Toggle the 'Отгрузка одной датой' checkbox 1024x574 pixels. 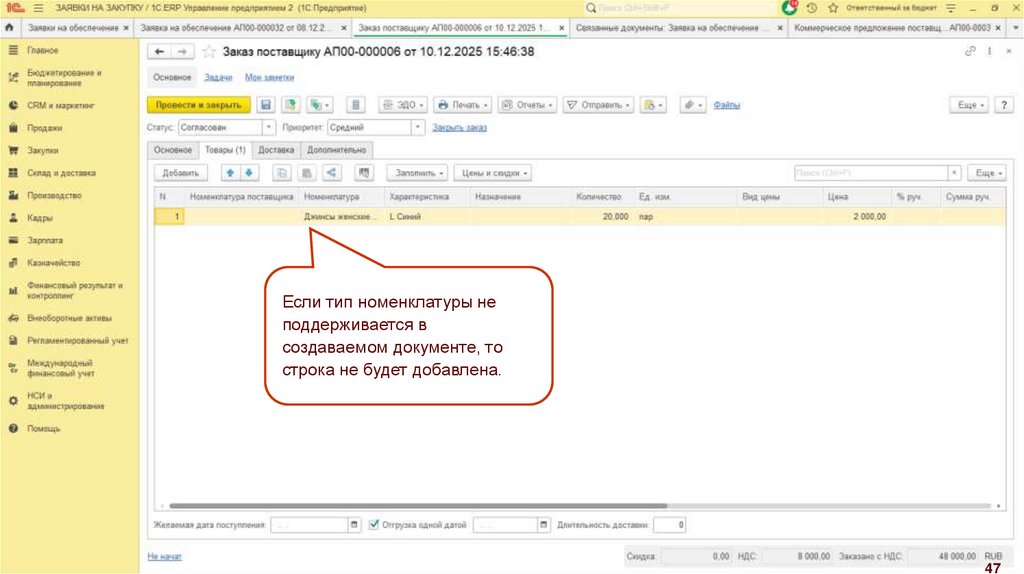(374, 524)
